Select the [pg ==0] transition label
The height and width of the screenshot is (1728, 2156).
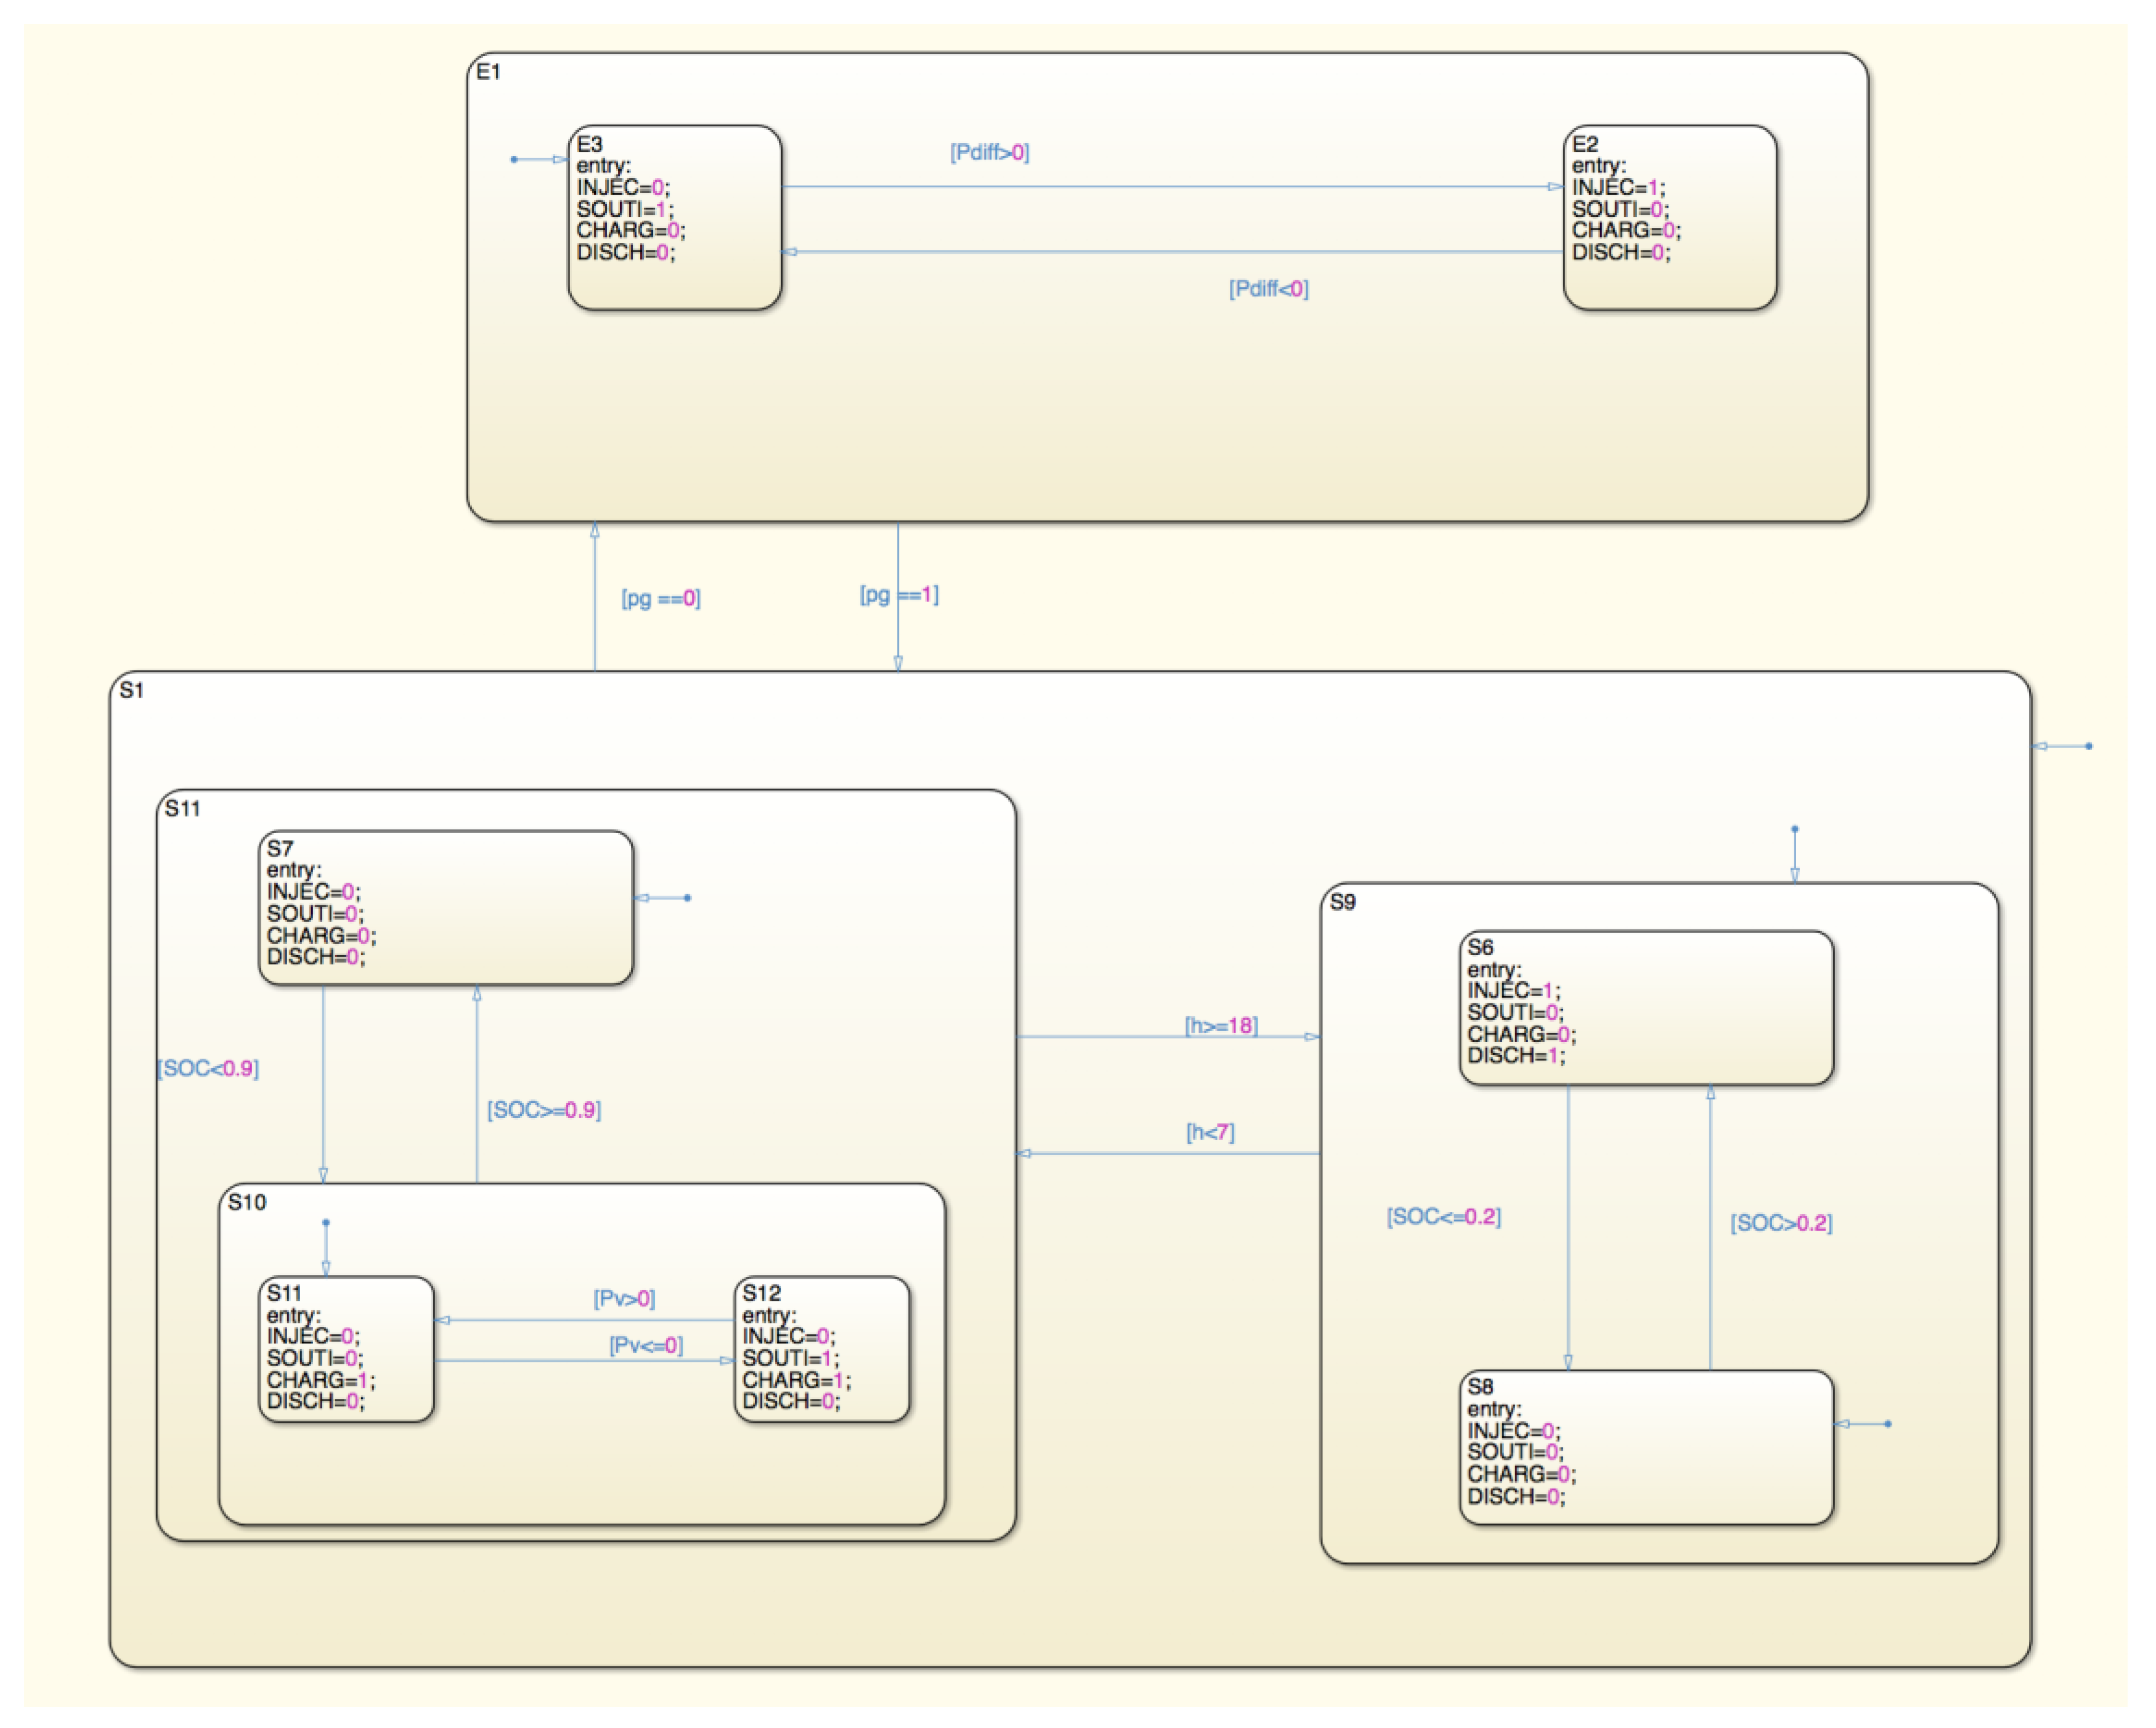661,598
